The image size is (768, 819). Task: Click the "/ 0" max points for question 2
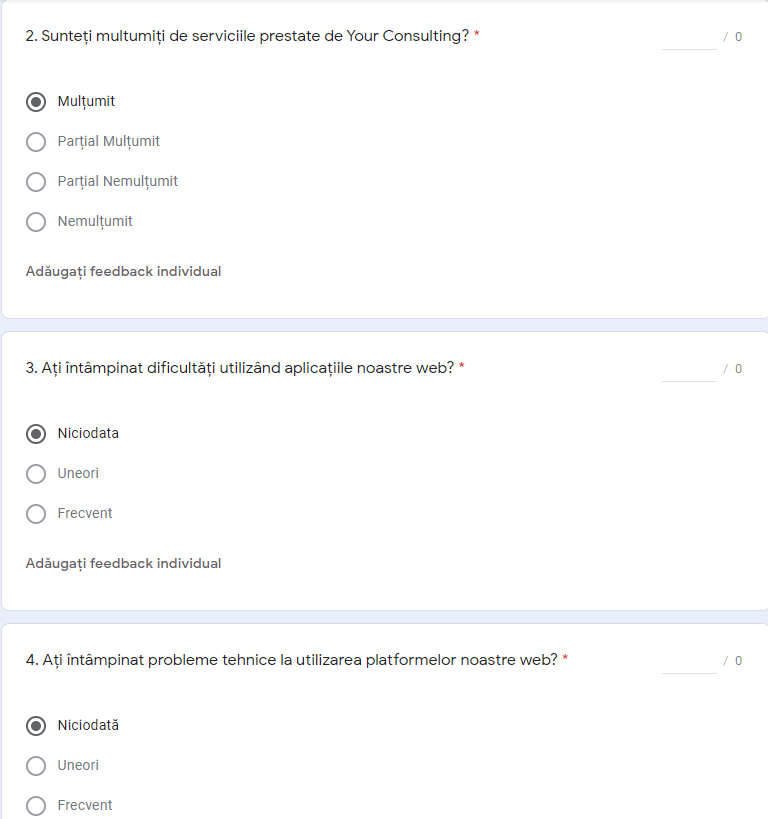[x=733, y=37]
